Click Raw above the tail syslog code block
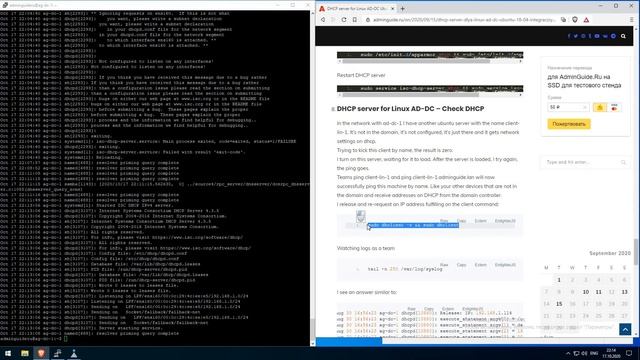This screenshot has width=640, height=360. (444, 265)
